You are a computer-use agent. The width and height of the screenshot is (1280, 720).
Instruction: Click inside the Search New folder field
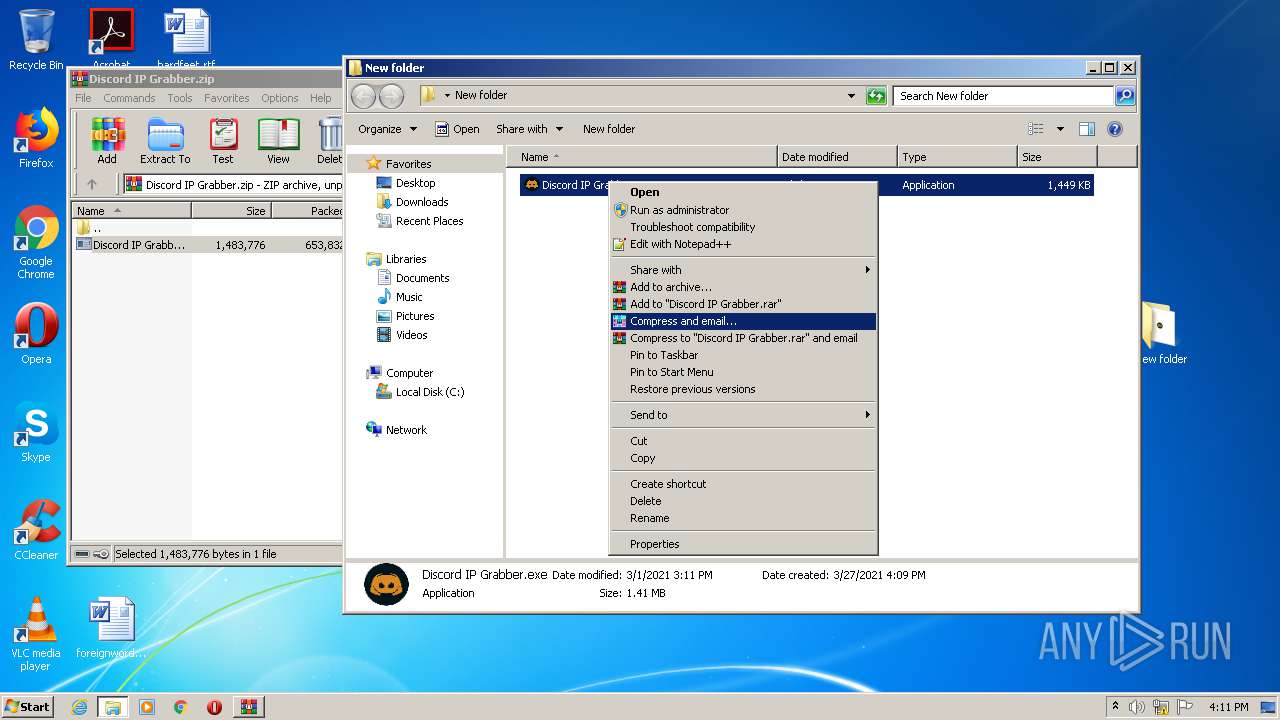pyautogui.click(x=1002, y=96)
